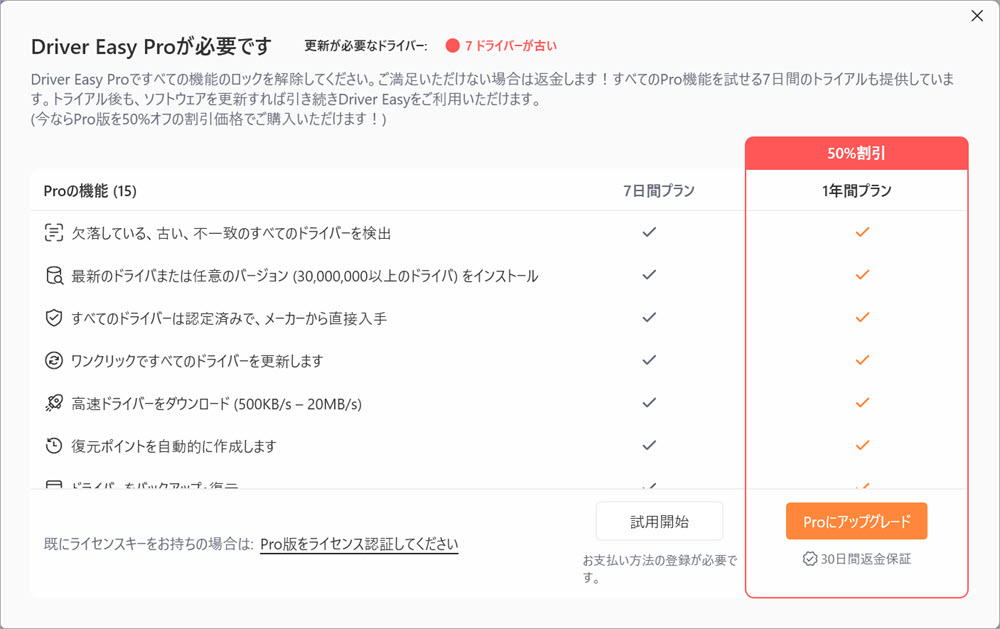Click the 高速ドライバーをダウンロード feature text
1000x629 pixels.
pos(216,404)
